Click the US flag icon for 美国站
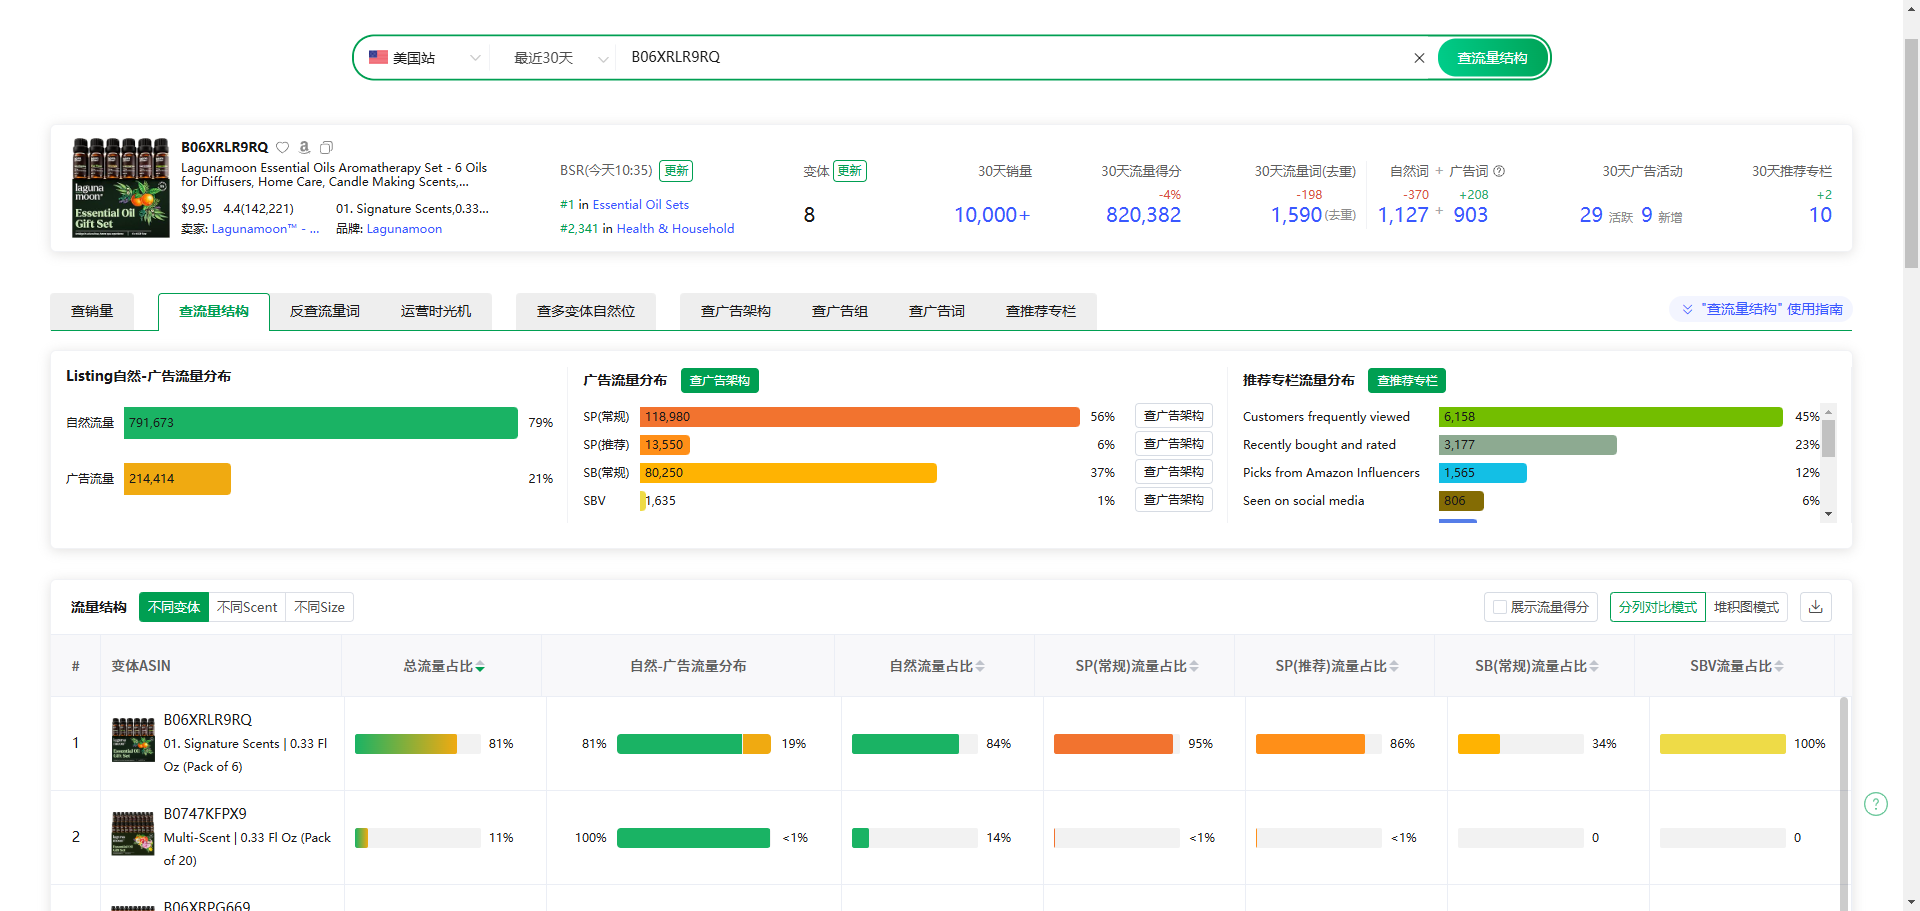Viewport: 1920px width, 911px height. [x=378, y=57]
